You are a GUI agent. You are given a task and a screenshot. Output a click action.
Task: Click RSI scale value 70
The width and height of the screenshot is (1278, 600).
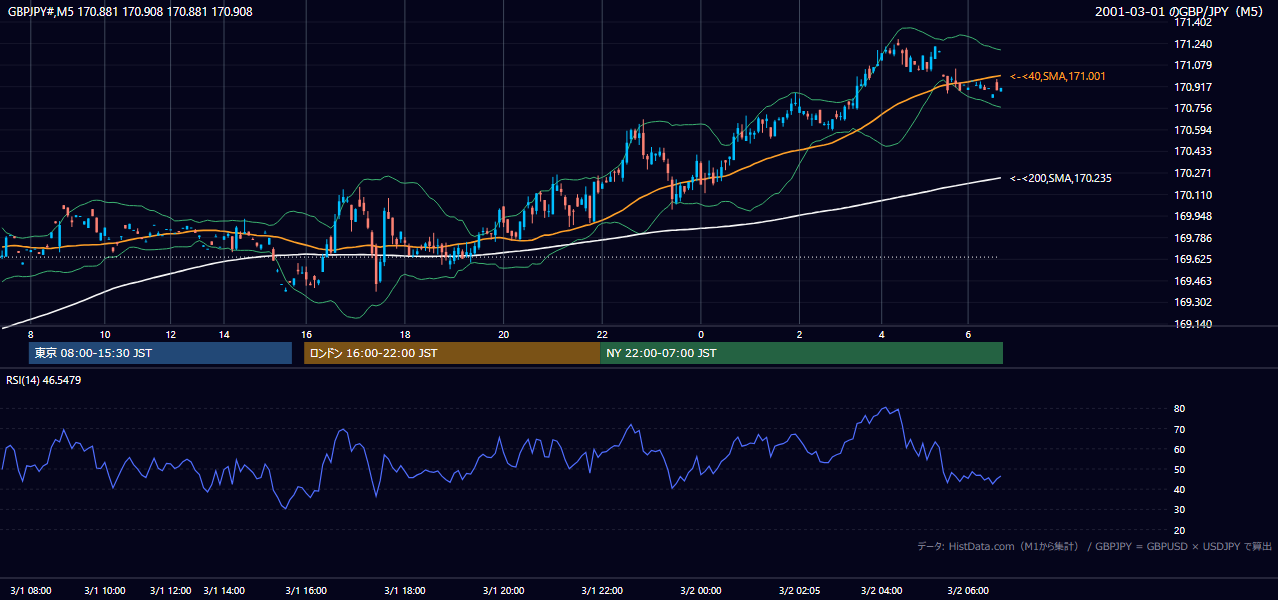click(1180, 429)
